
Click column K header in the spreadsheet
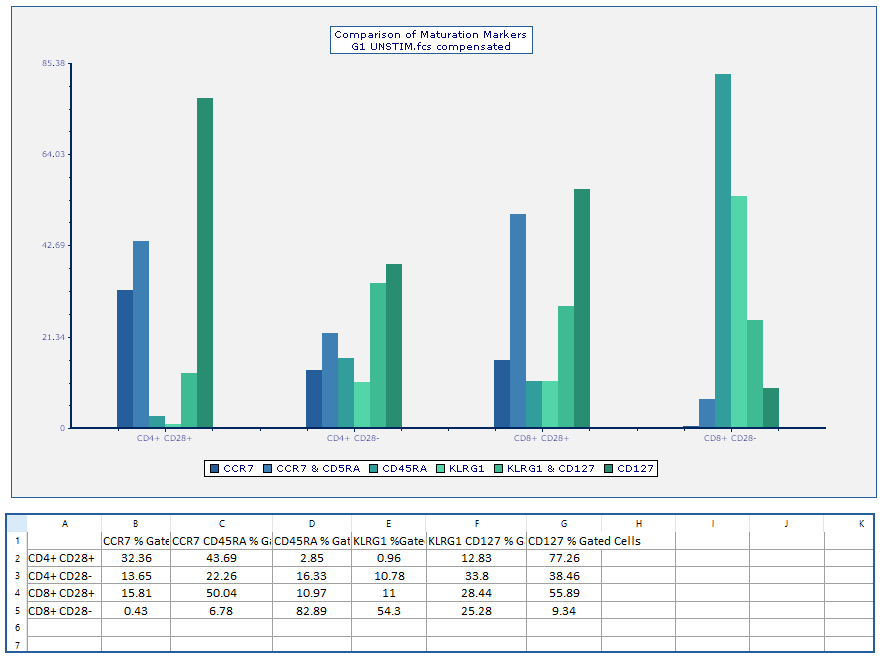(860, 523)
